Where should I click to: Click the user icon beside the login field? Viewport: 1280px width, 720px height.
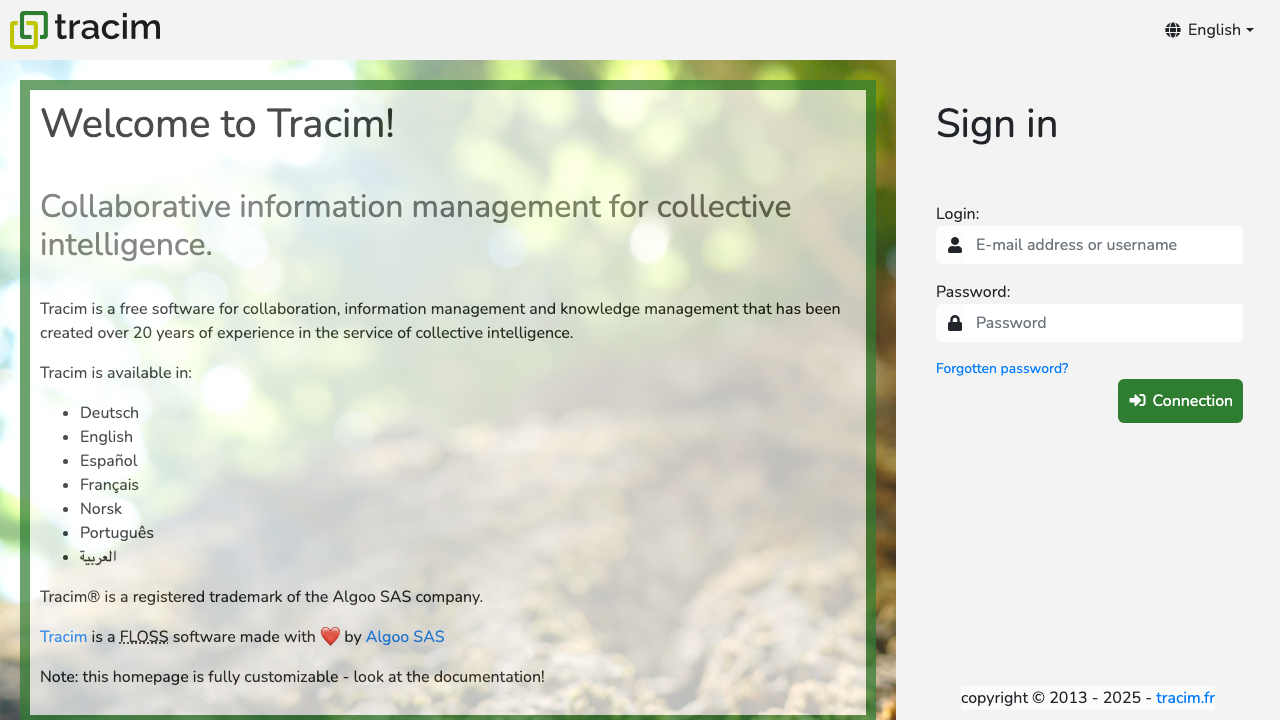click(x=955, y=245)
